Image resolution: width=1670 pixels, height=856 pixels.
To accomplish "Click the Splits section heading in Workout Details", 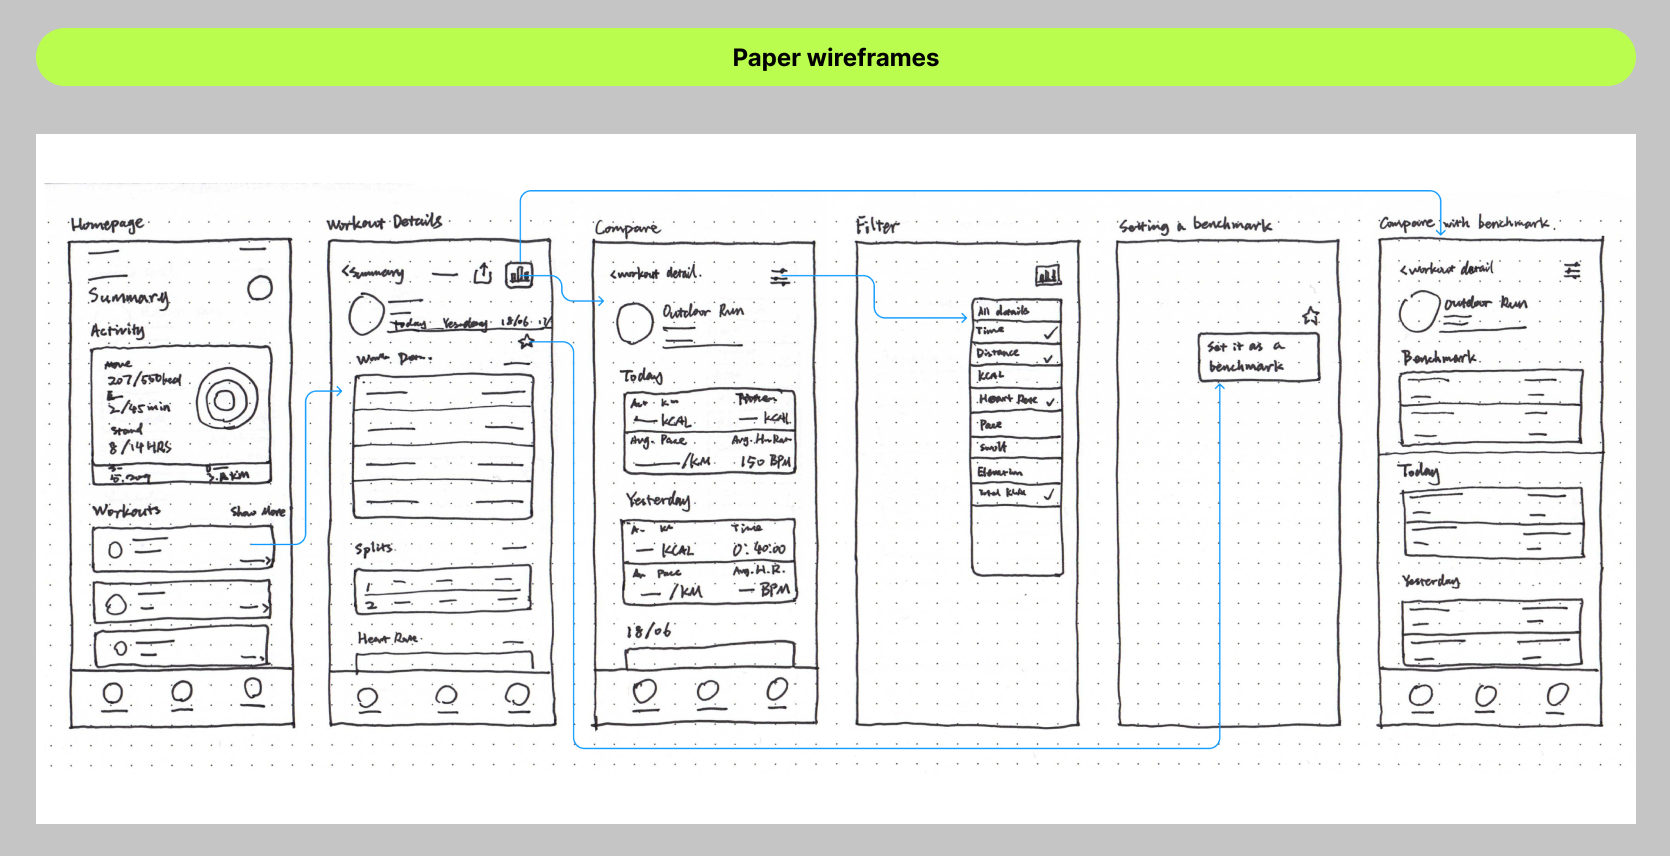I will point(374,548).
